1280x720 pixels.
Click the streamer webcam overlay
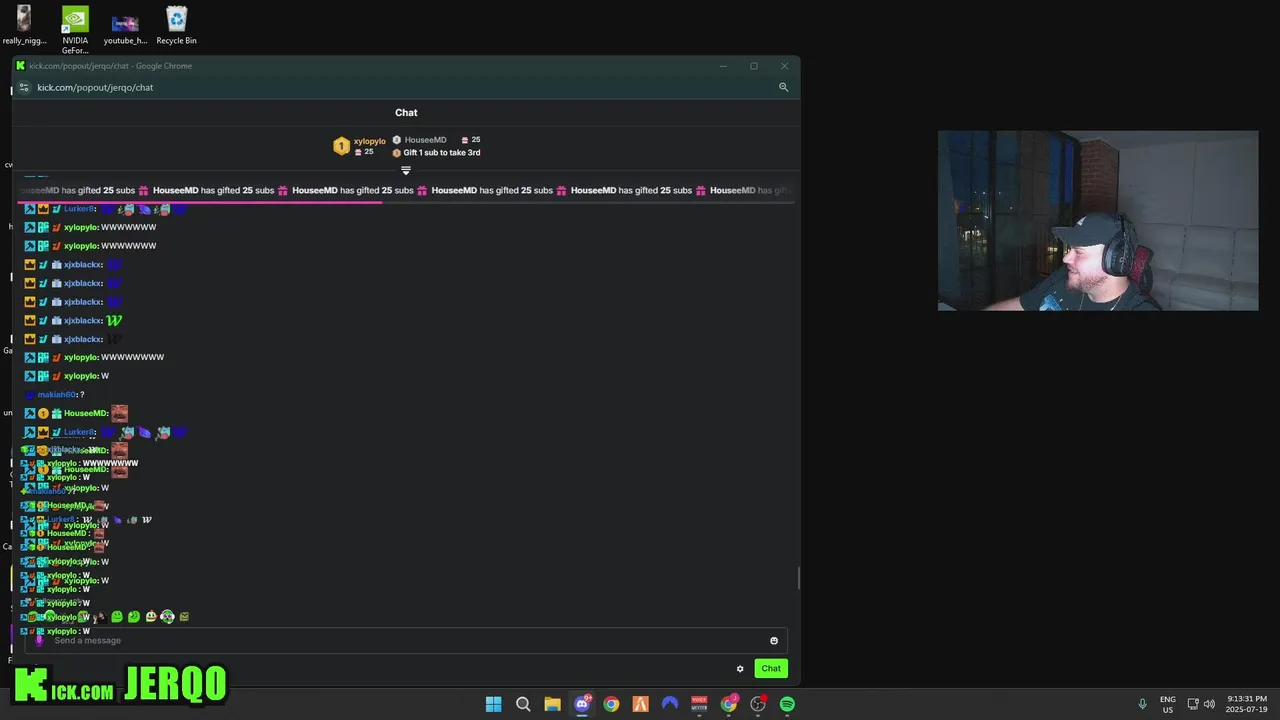pos(1098,221)
